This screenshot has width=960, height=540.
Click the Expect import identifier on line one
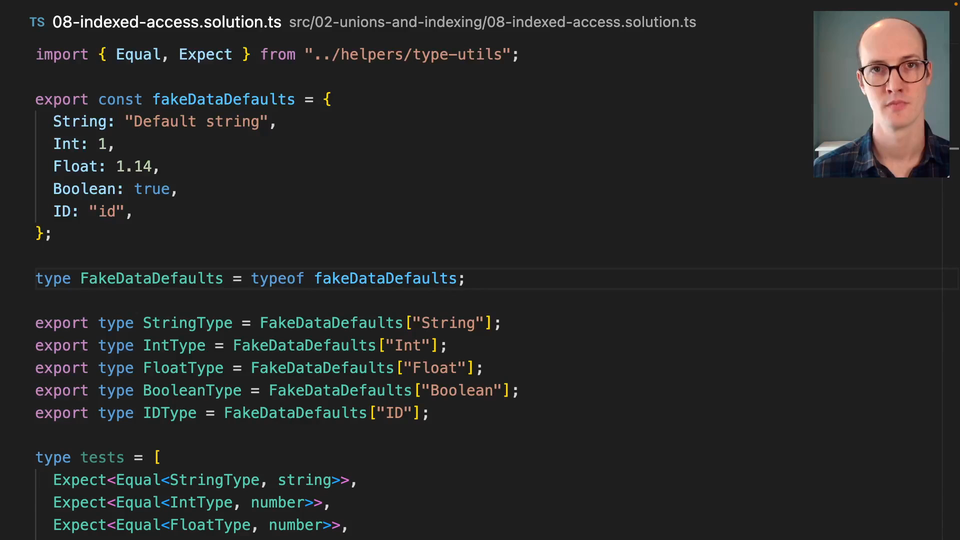205,54
